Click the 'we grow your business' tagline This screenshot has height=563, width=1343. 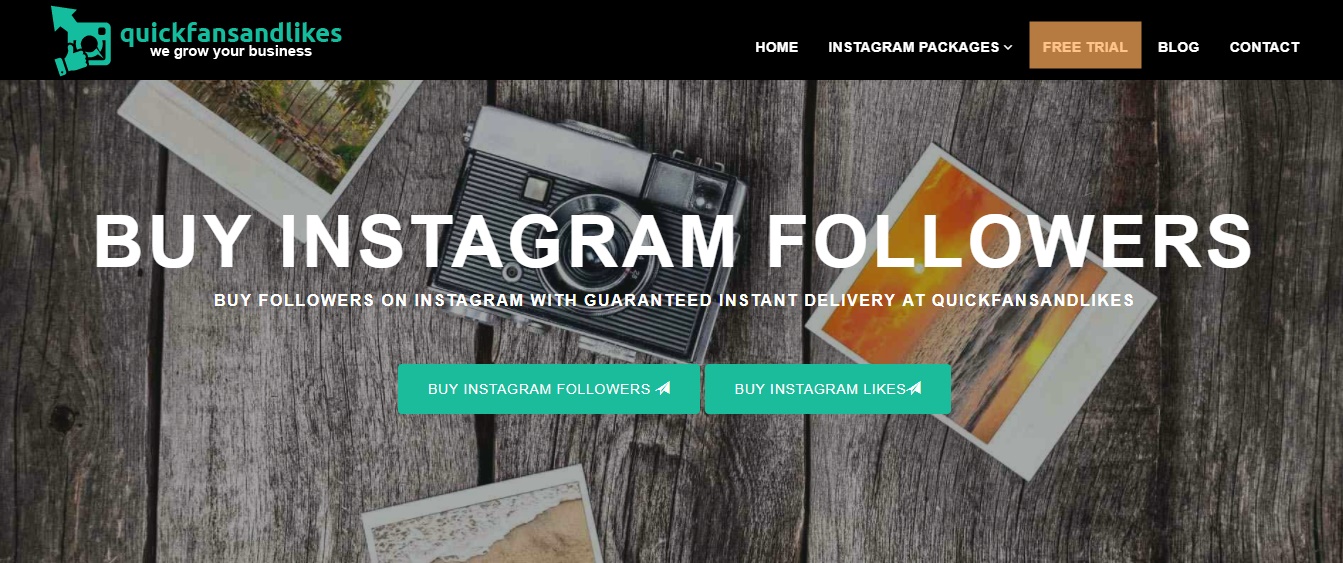(231, 51)
